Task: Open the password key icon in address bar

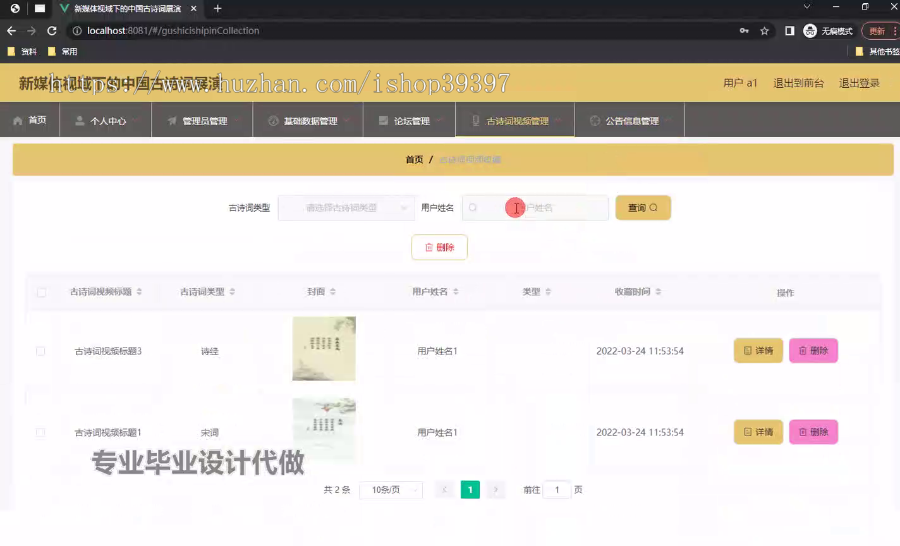Action: point(744,31)
